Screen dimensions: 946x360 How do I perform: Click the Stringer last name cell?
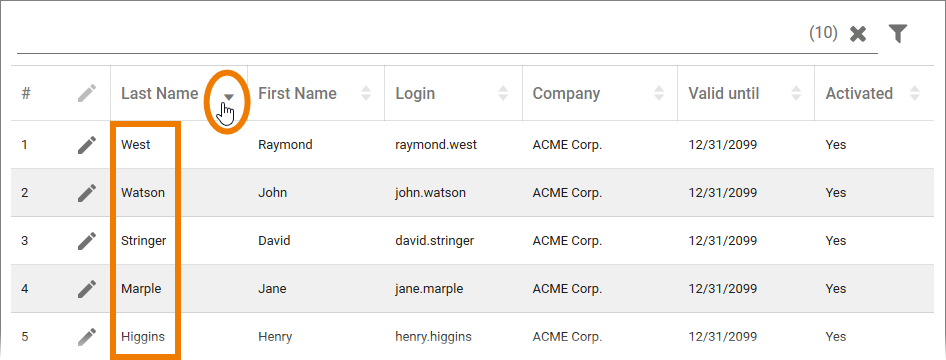(x=144, y=241)
